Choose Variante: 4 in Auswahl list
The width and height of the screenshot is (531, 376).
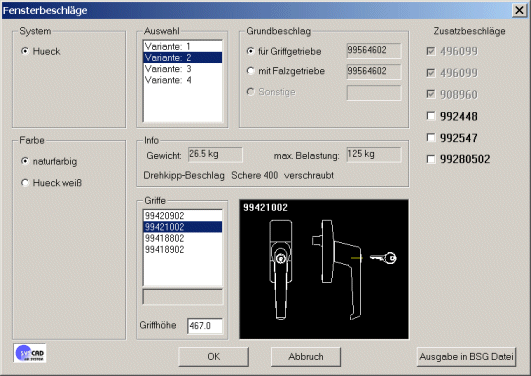[x=183, y=80]
